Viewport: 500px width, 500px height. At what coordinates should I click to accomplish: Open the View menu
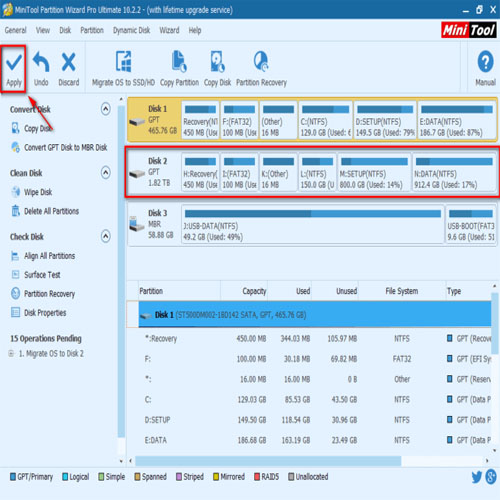point(43,30)
